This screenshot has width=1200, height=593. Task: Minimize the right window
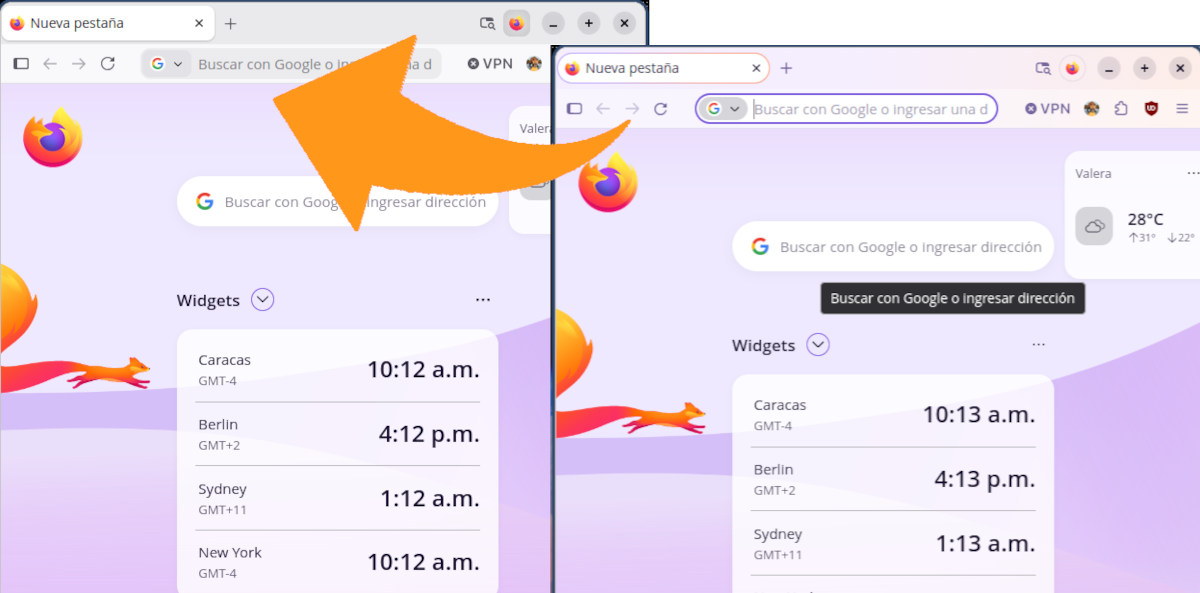coord(1109,68)
